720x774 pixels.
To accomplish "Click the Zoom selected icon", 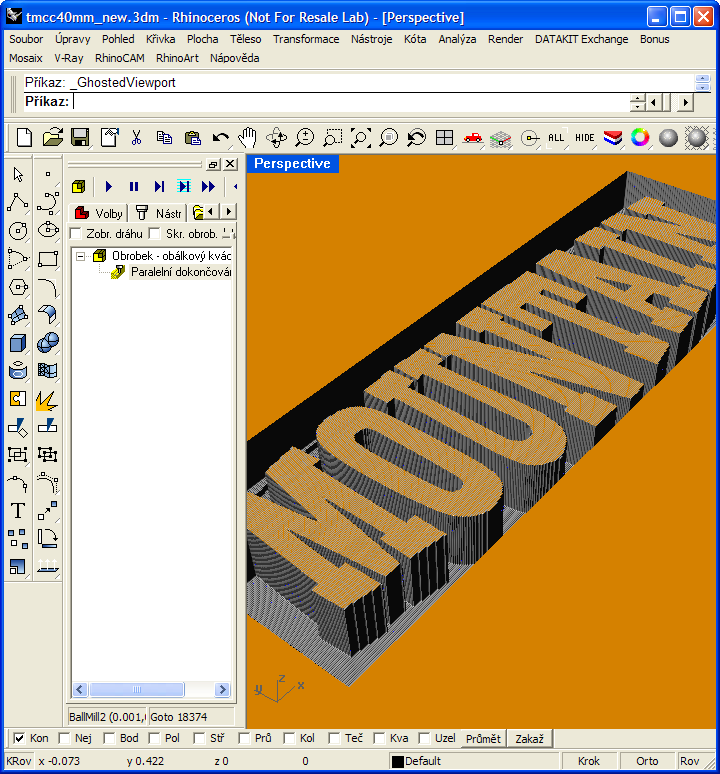I will coord(388,138).
